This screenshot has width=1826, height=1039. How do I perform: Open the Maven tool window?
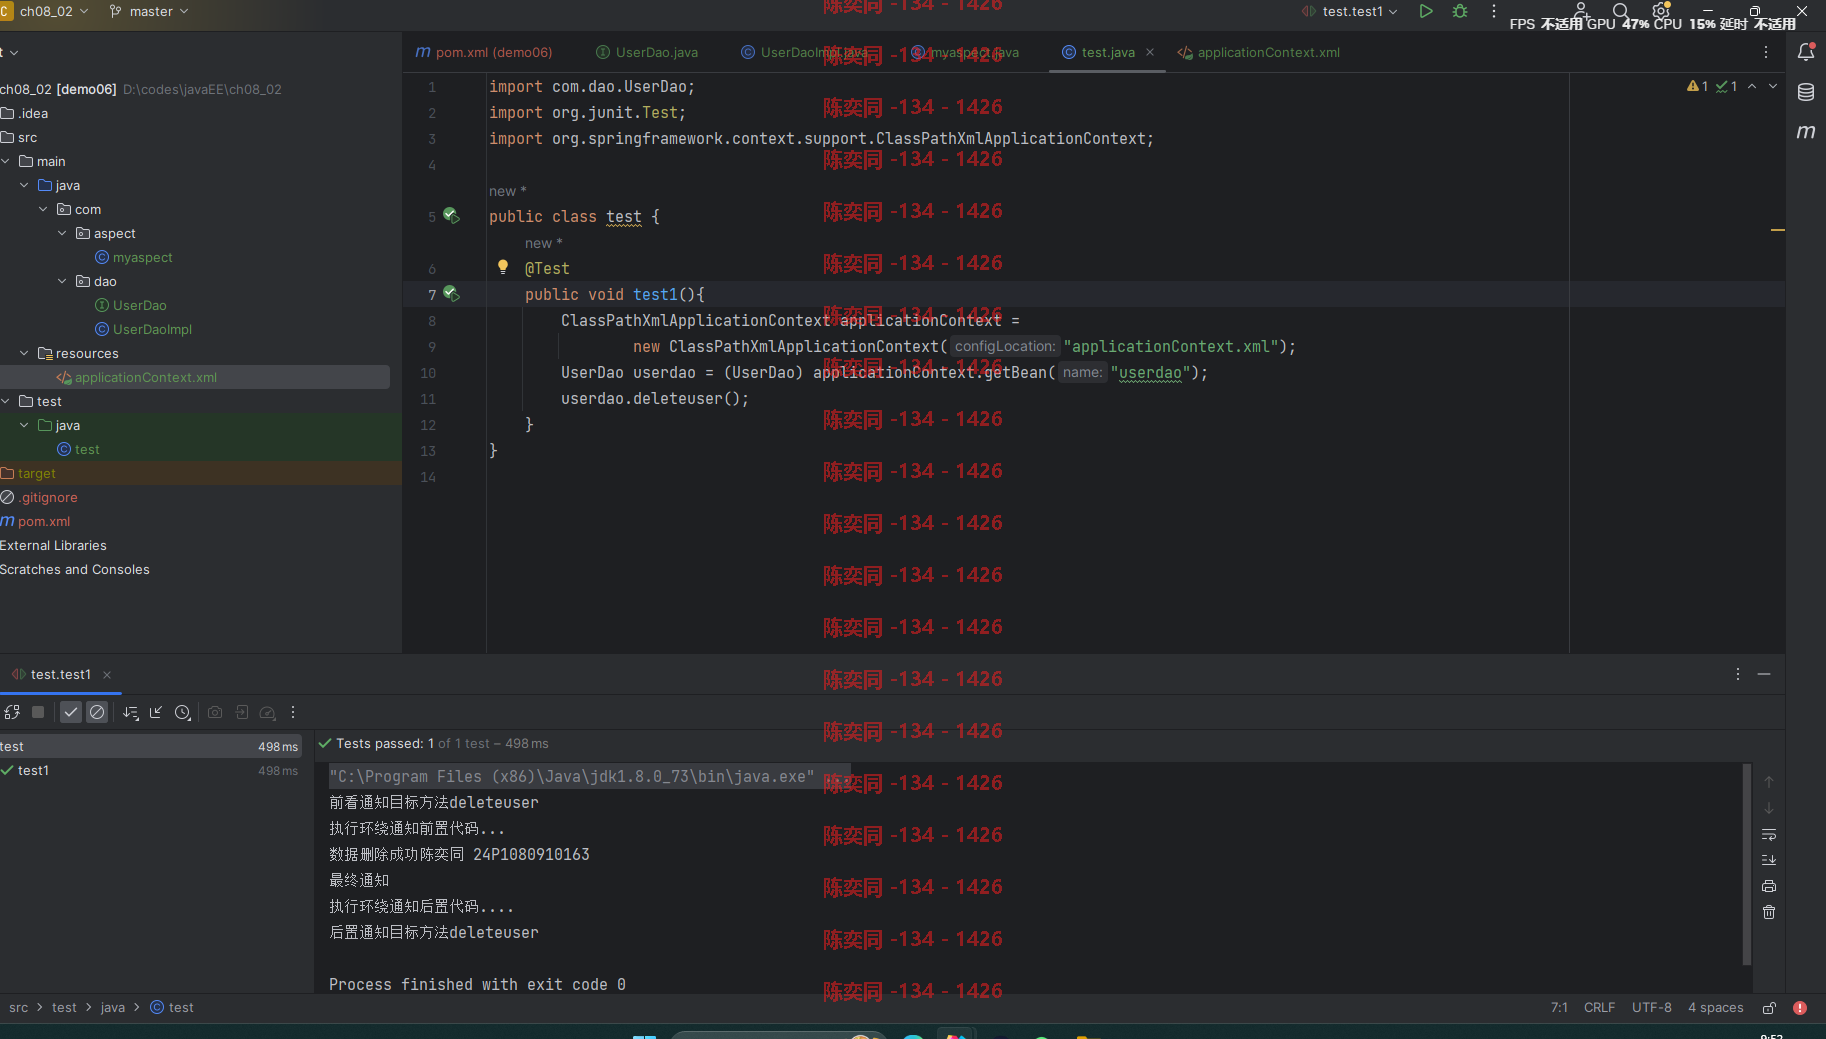pos(1806,132)
